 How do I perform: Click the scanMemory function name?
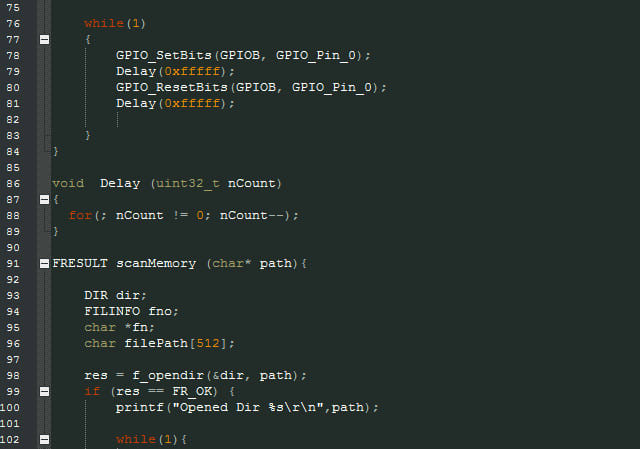click(156, 264)
